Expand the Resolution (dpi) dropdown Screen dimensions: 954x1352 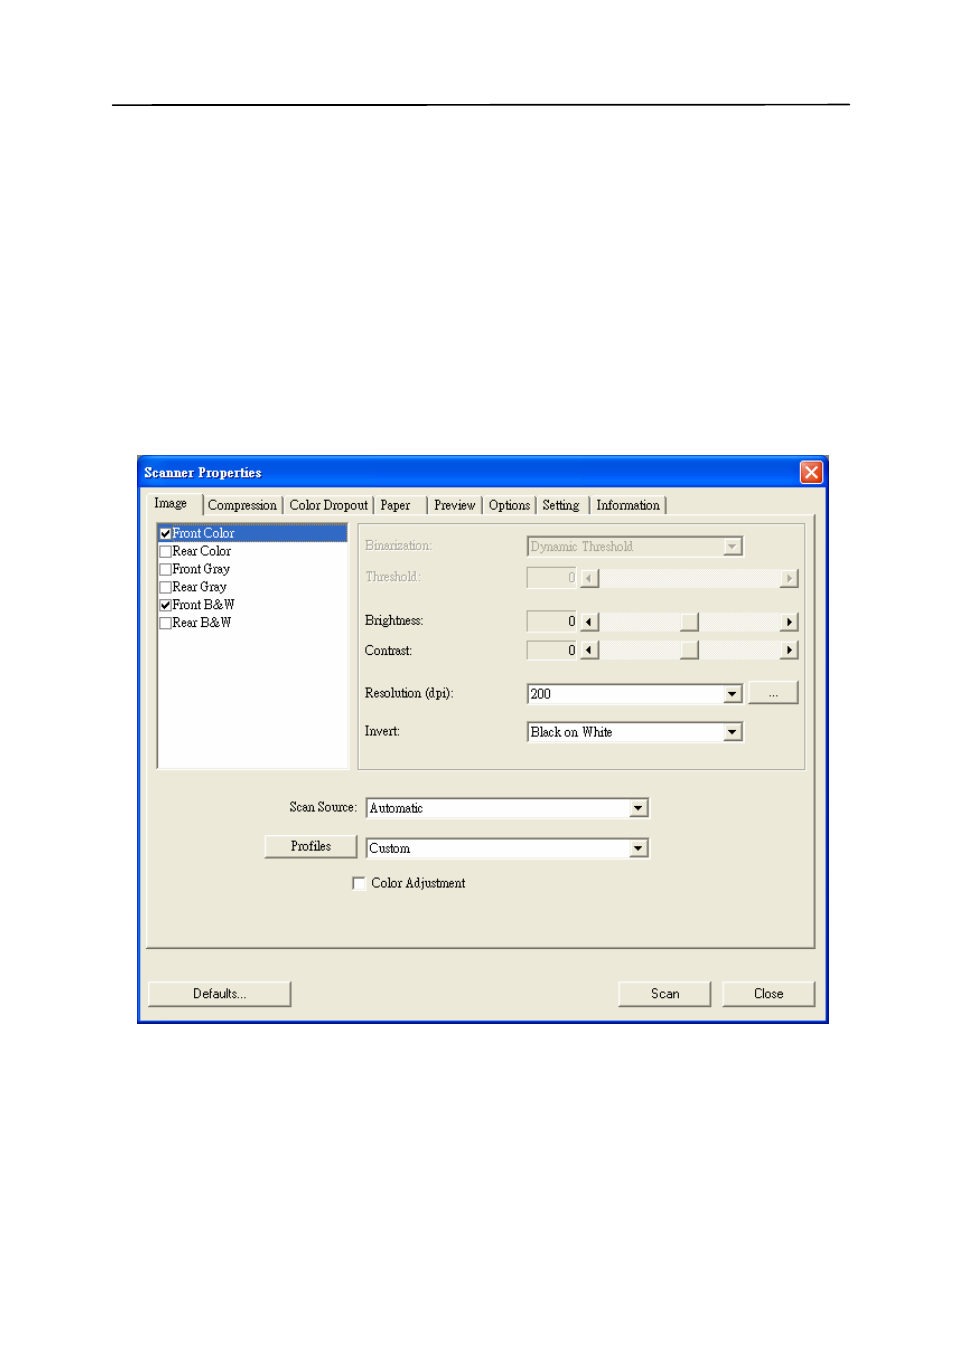point(733,694)
